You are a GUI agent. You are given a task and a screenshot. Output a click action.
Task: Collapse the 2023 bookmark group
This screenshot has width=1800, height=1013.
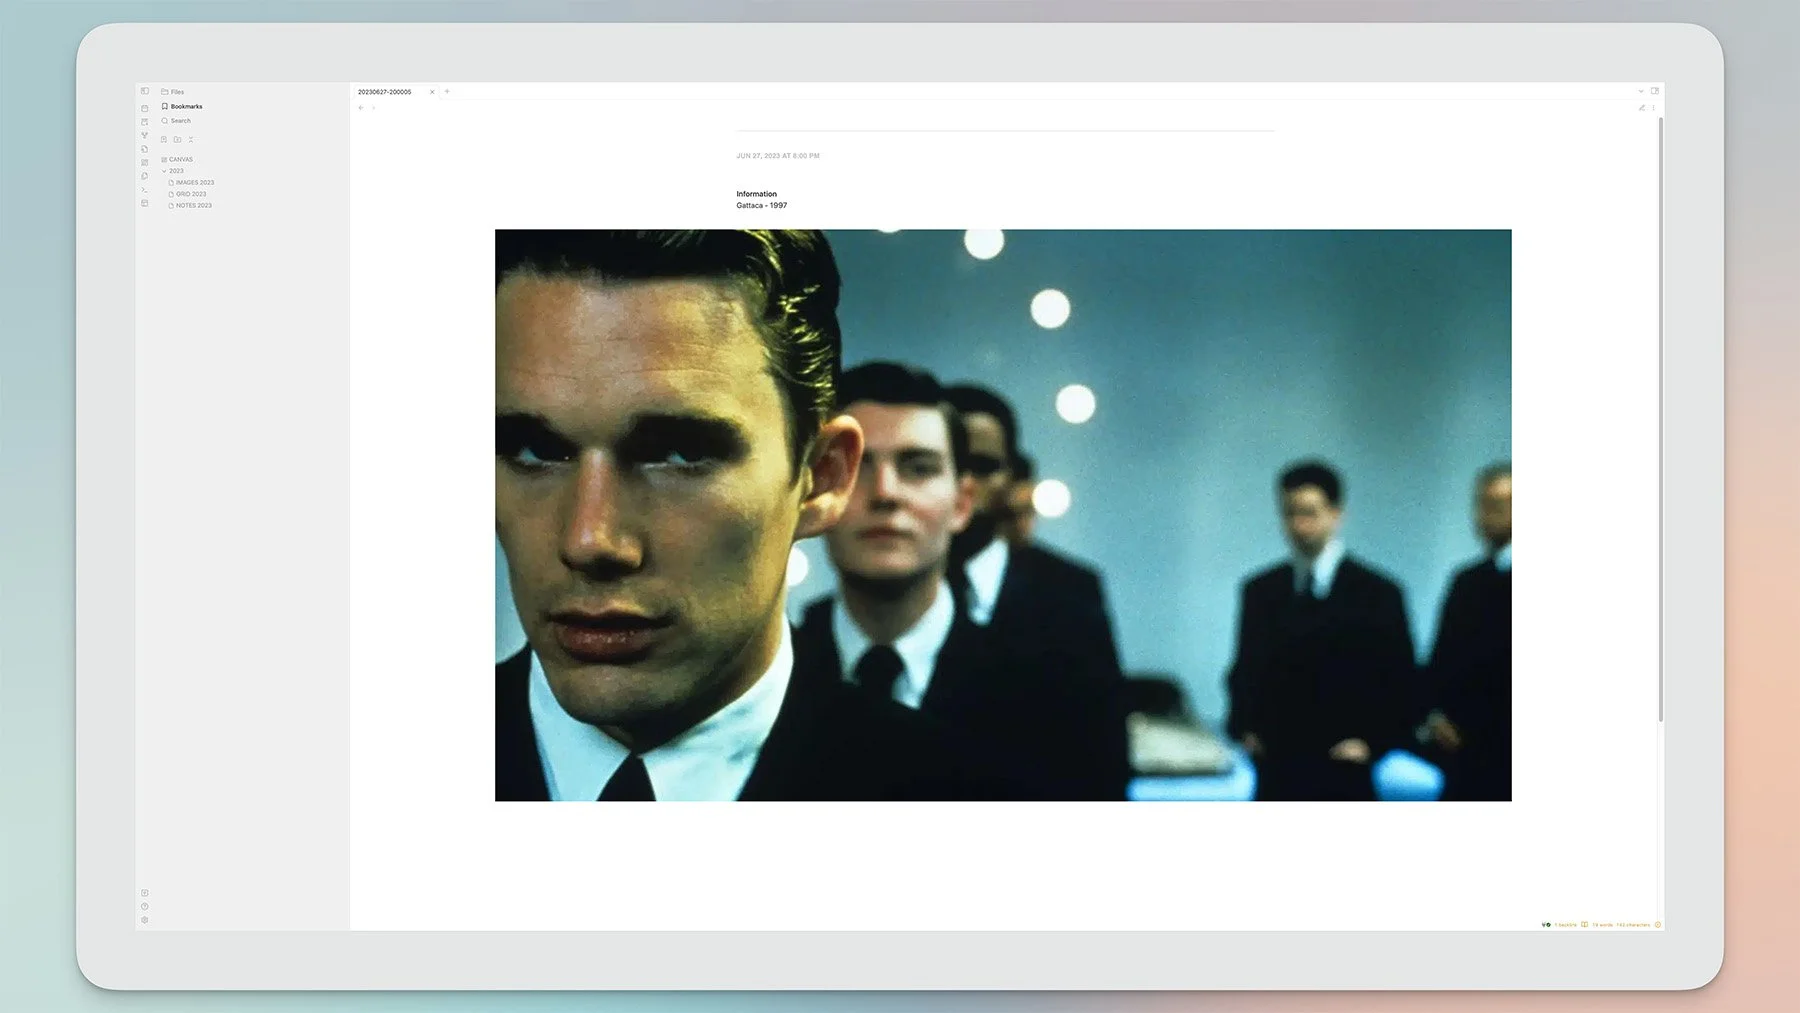[164, 171]
